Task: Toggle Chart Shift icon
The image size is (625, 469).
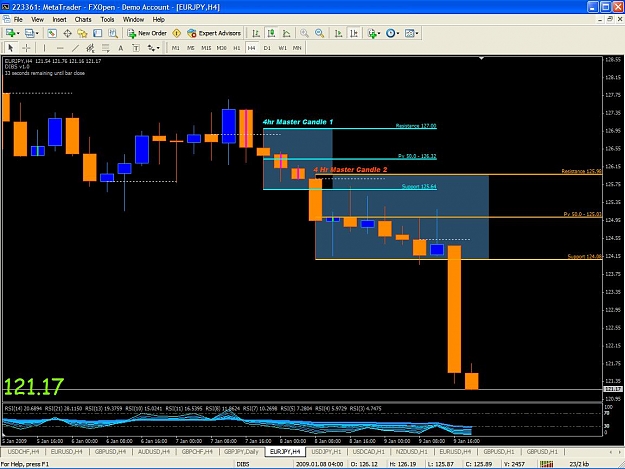Action: (x=354, y=33)
